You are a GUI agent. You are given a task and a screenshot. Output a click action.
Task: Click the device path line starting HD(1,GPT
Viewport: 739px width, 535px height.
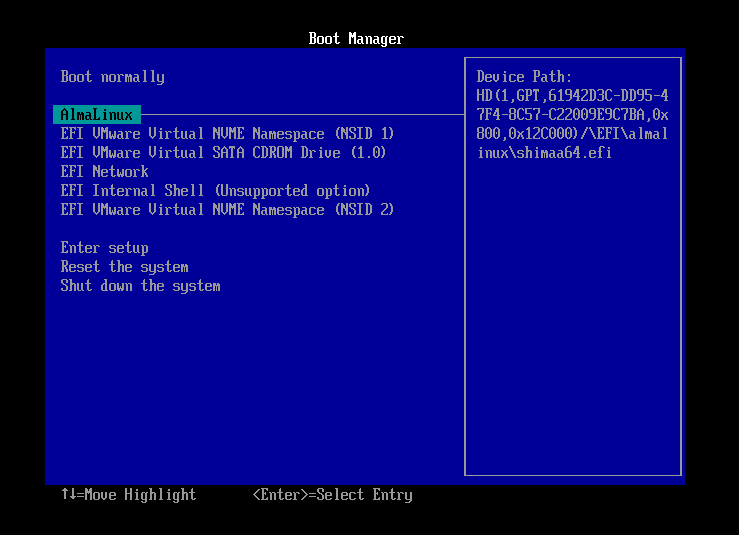572,96
